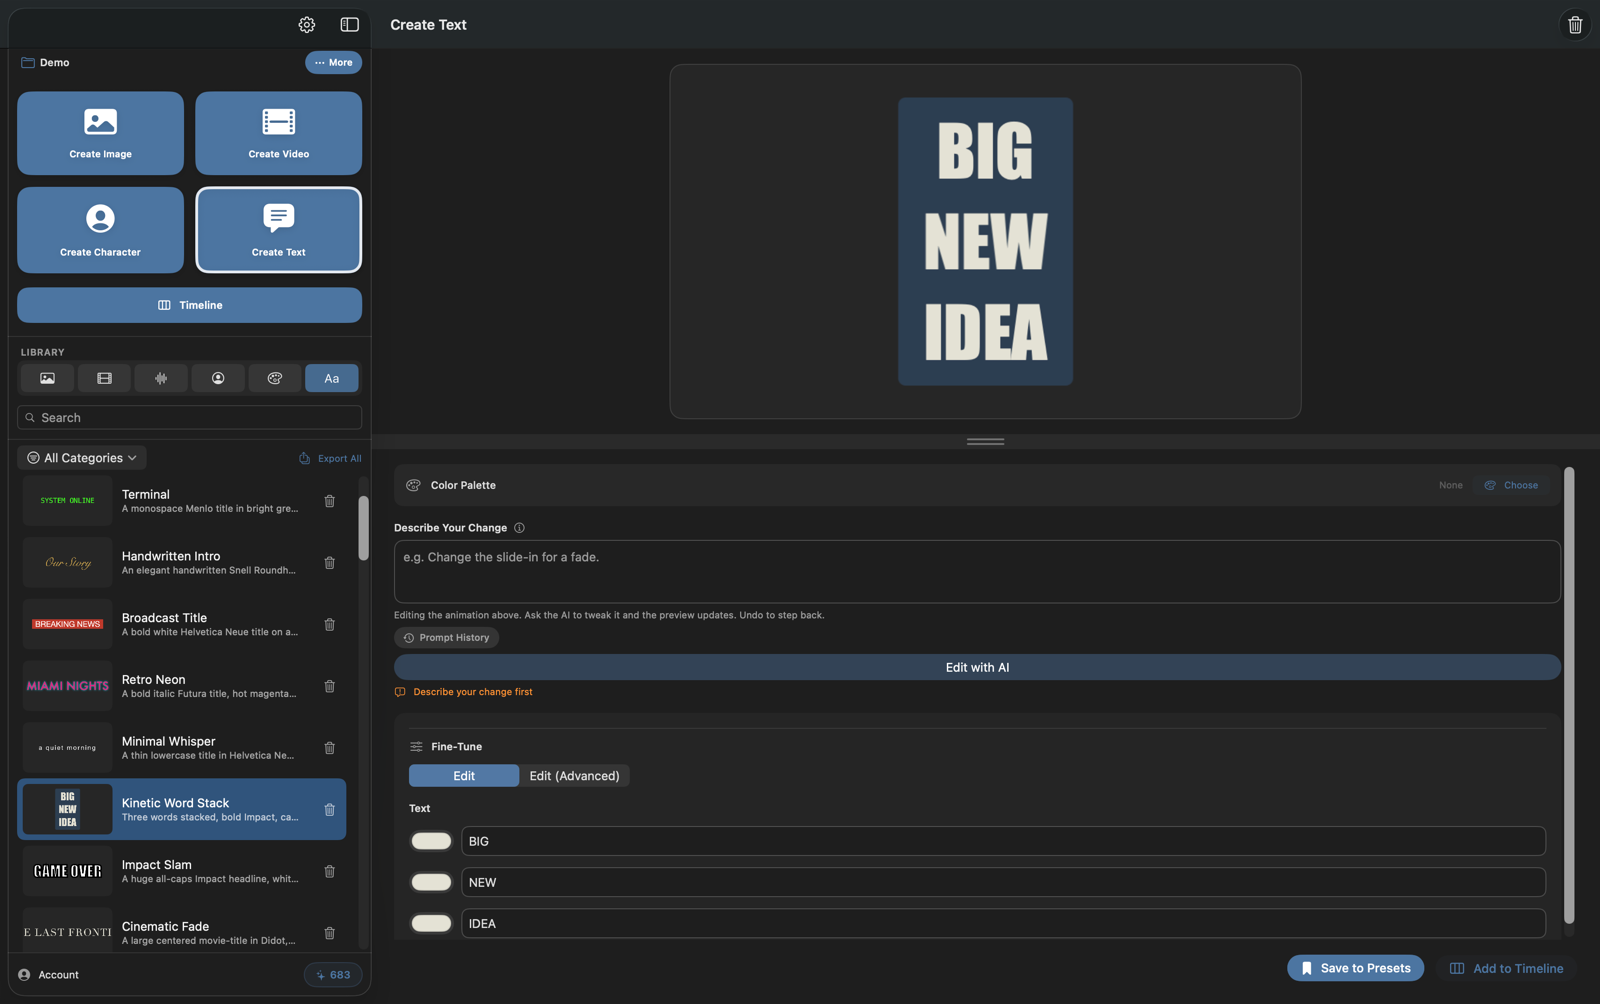Show audio waveform library filter

[161, 378]
